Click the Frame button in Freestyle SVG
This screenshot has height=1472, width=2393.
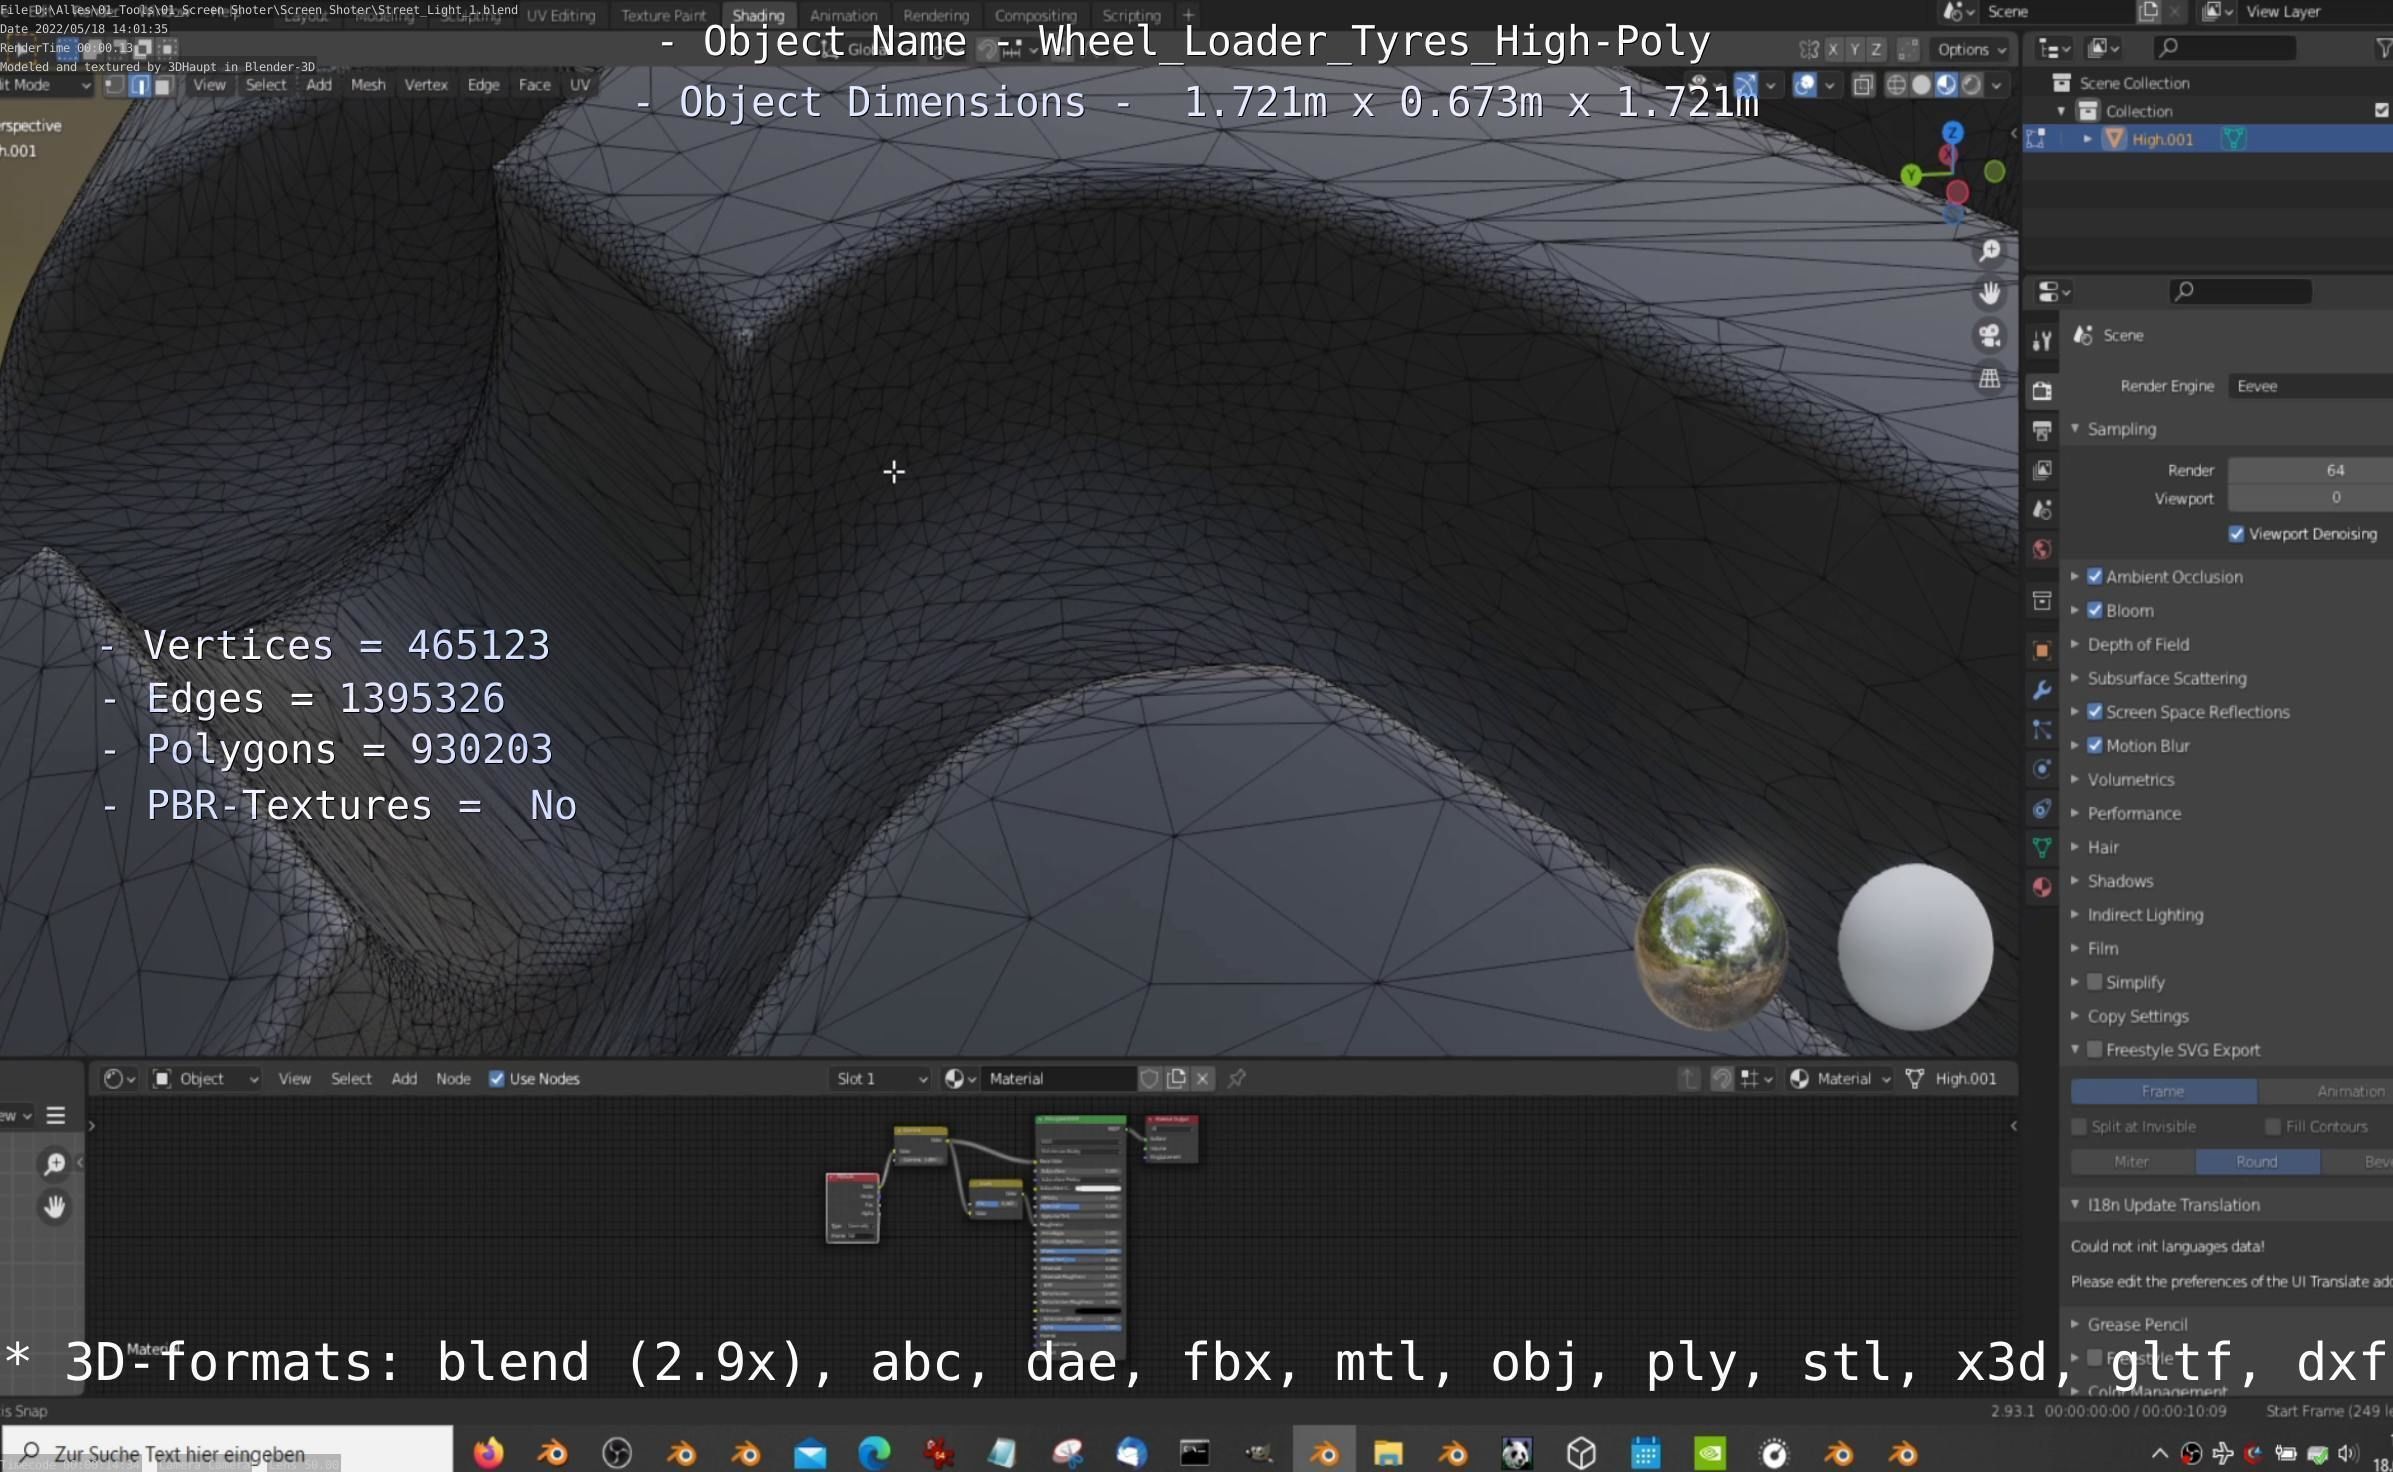coord(2162,1091)
